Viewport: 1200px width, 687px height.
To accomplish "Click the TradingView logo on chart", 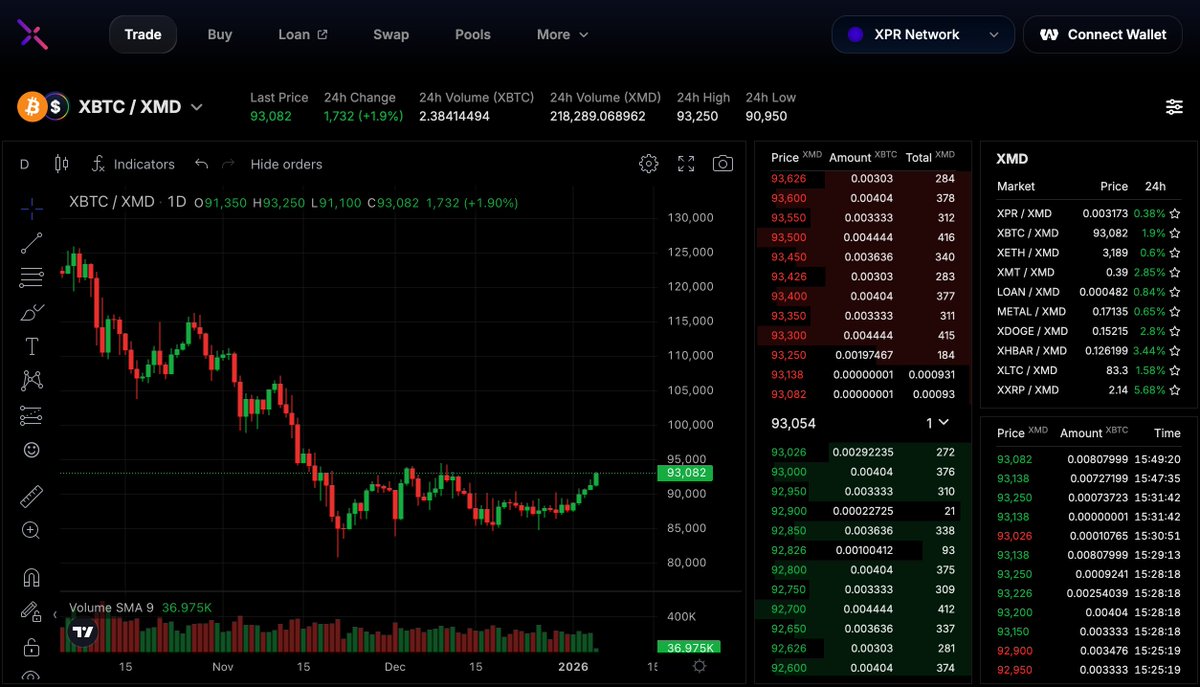I will [83, 632].
